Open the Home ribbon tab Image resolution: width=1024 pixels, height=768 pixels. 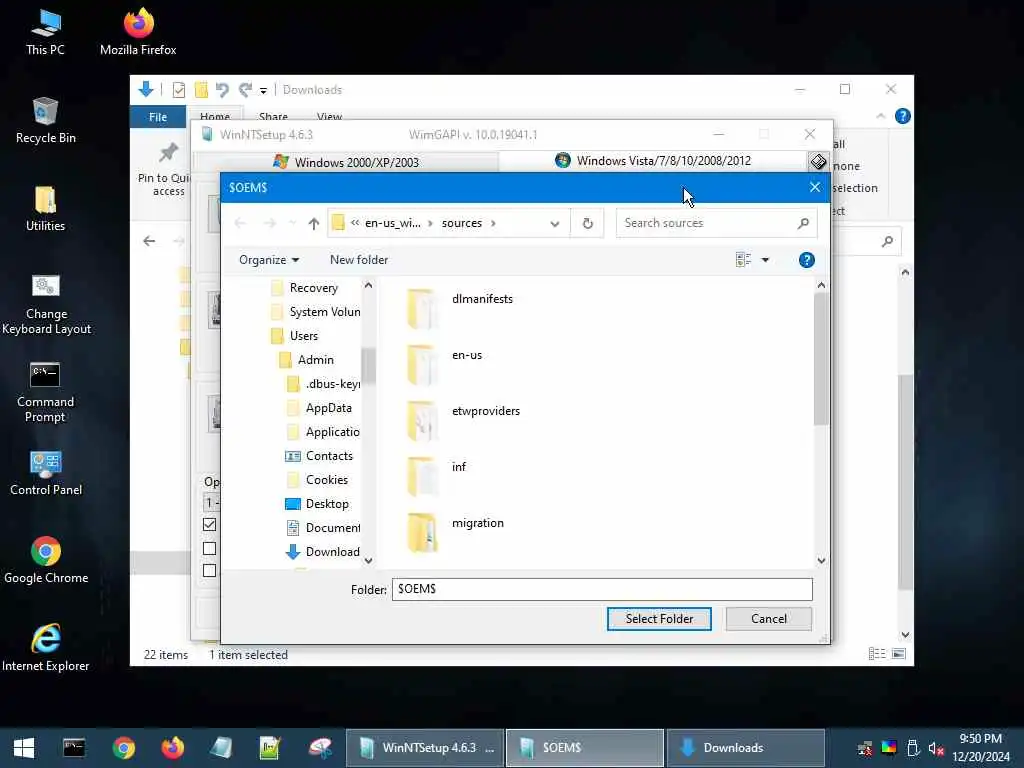215,117
